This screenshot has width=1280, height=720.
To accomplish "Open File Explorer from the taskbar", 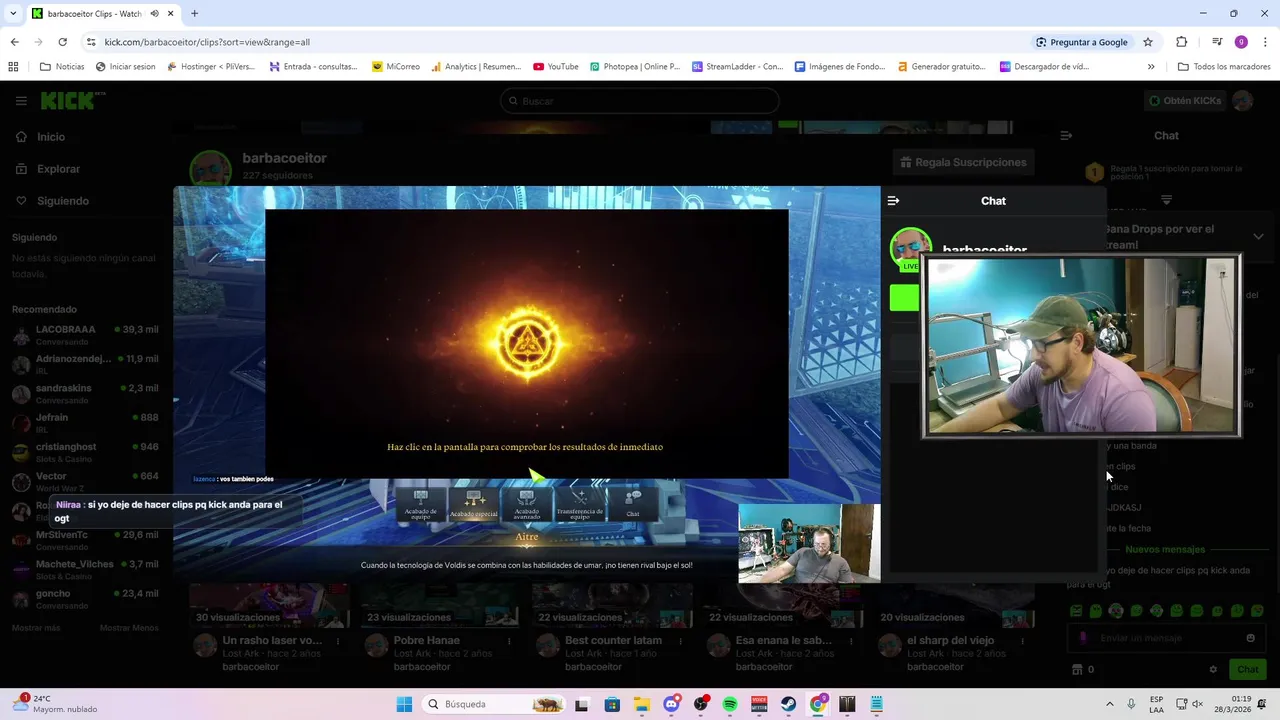I will (x=641, y=704).
